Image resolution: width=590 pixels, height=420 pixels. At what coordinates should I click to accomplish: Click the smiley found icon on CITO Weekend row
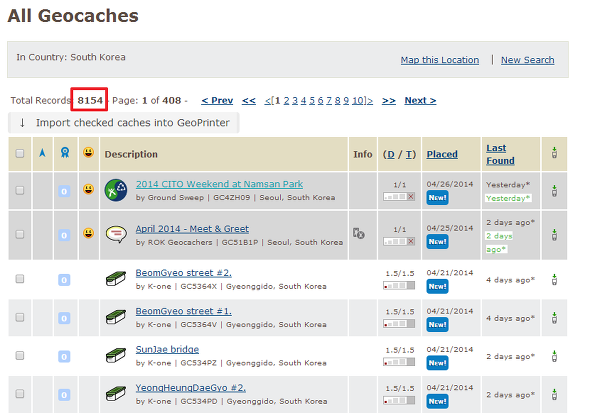point(88,189)
